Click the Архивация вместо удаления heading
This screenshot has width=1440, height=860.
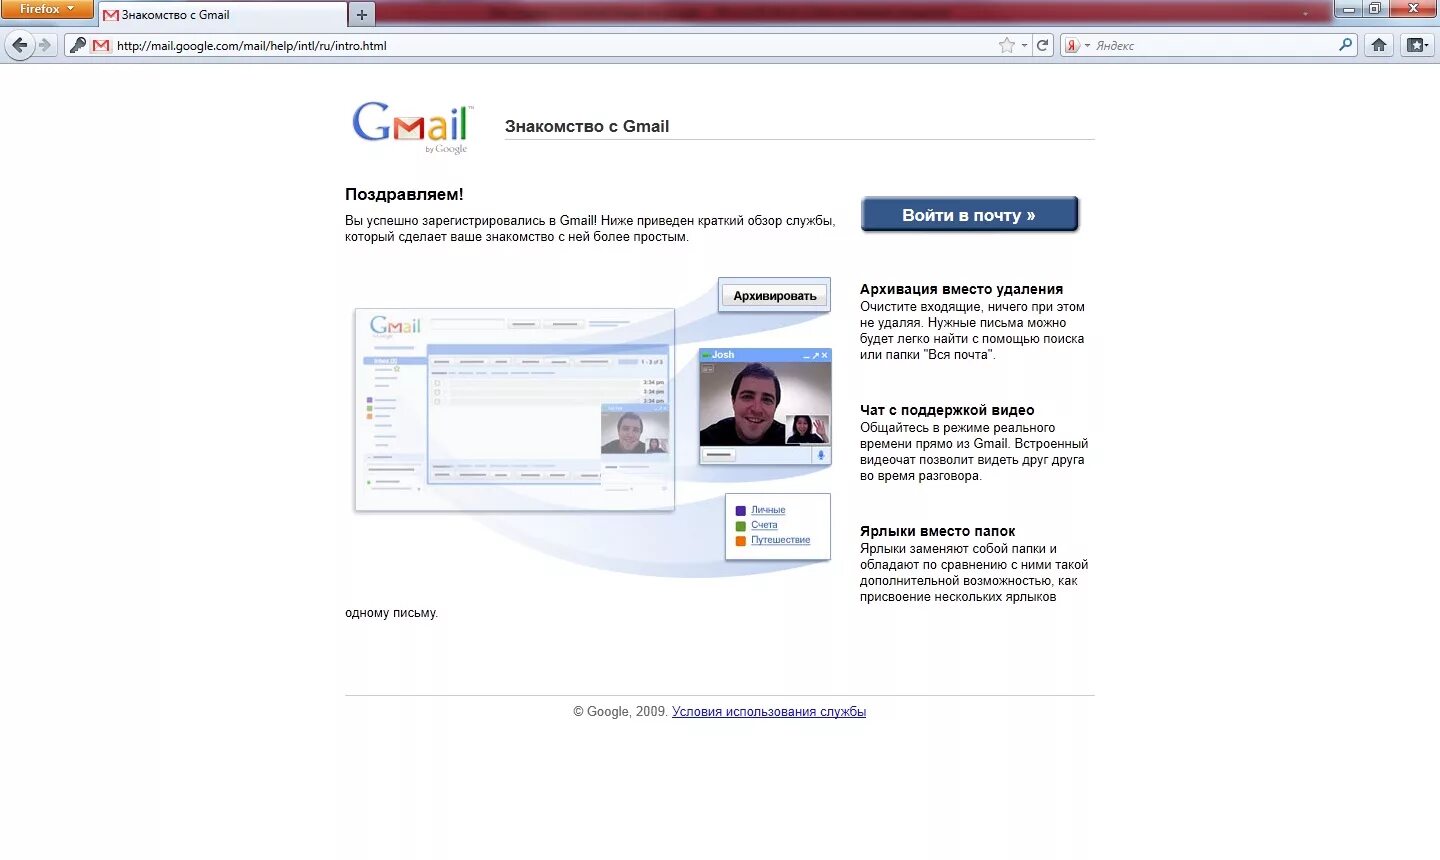(x=961, y=289)
